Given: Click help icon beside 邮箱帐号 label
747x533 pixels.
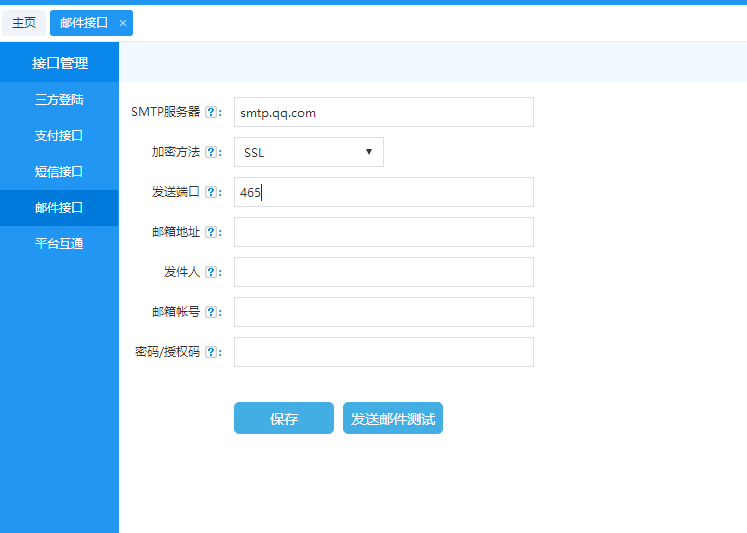Looking at the screenshot, I should click(210, 312).
